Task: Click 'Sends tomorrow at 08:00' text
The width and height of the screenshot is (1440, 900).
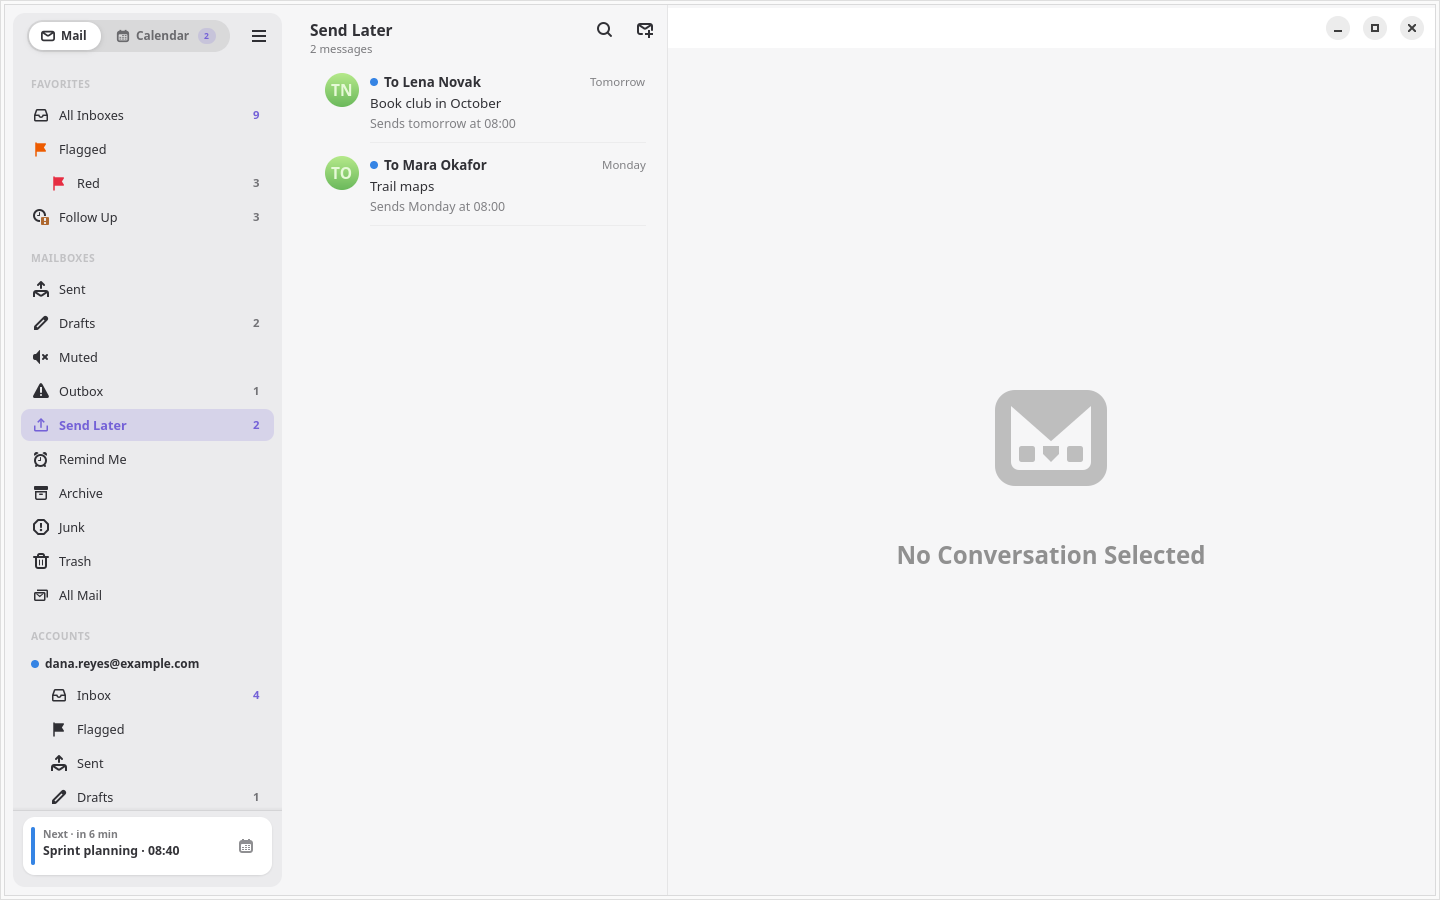Action: point(443,124)
